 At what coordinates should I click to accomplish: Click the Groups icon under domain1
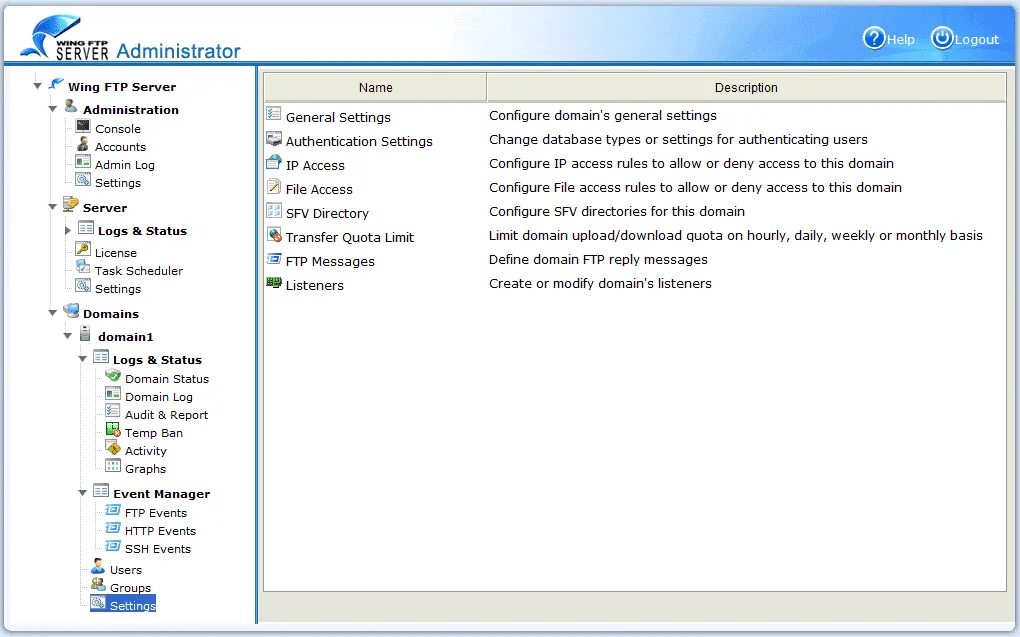point(98,584)
